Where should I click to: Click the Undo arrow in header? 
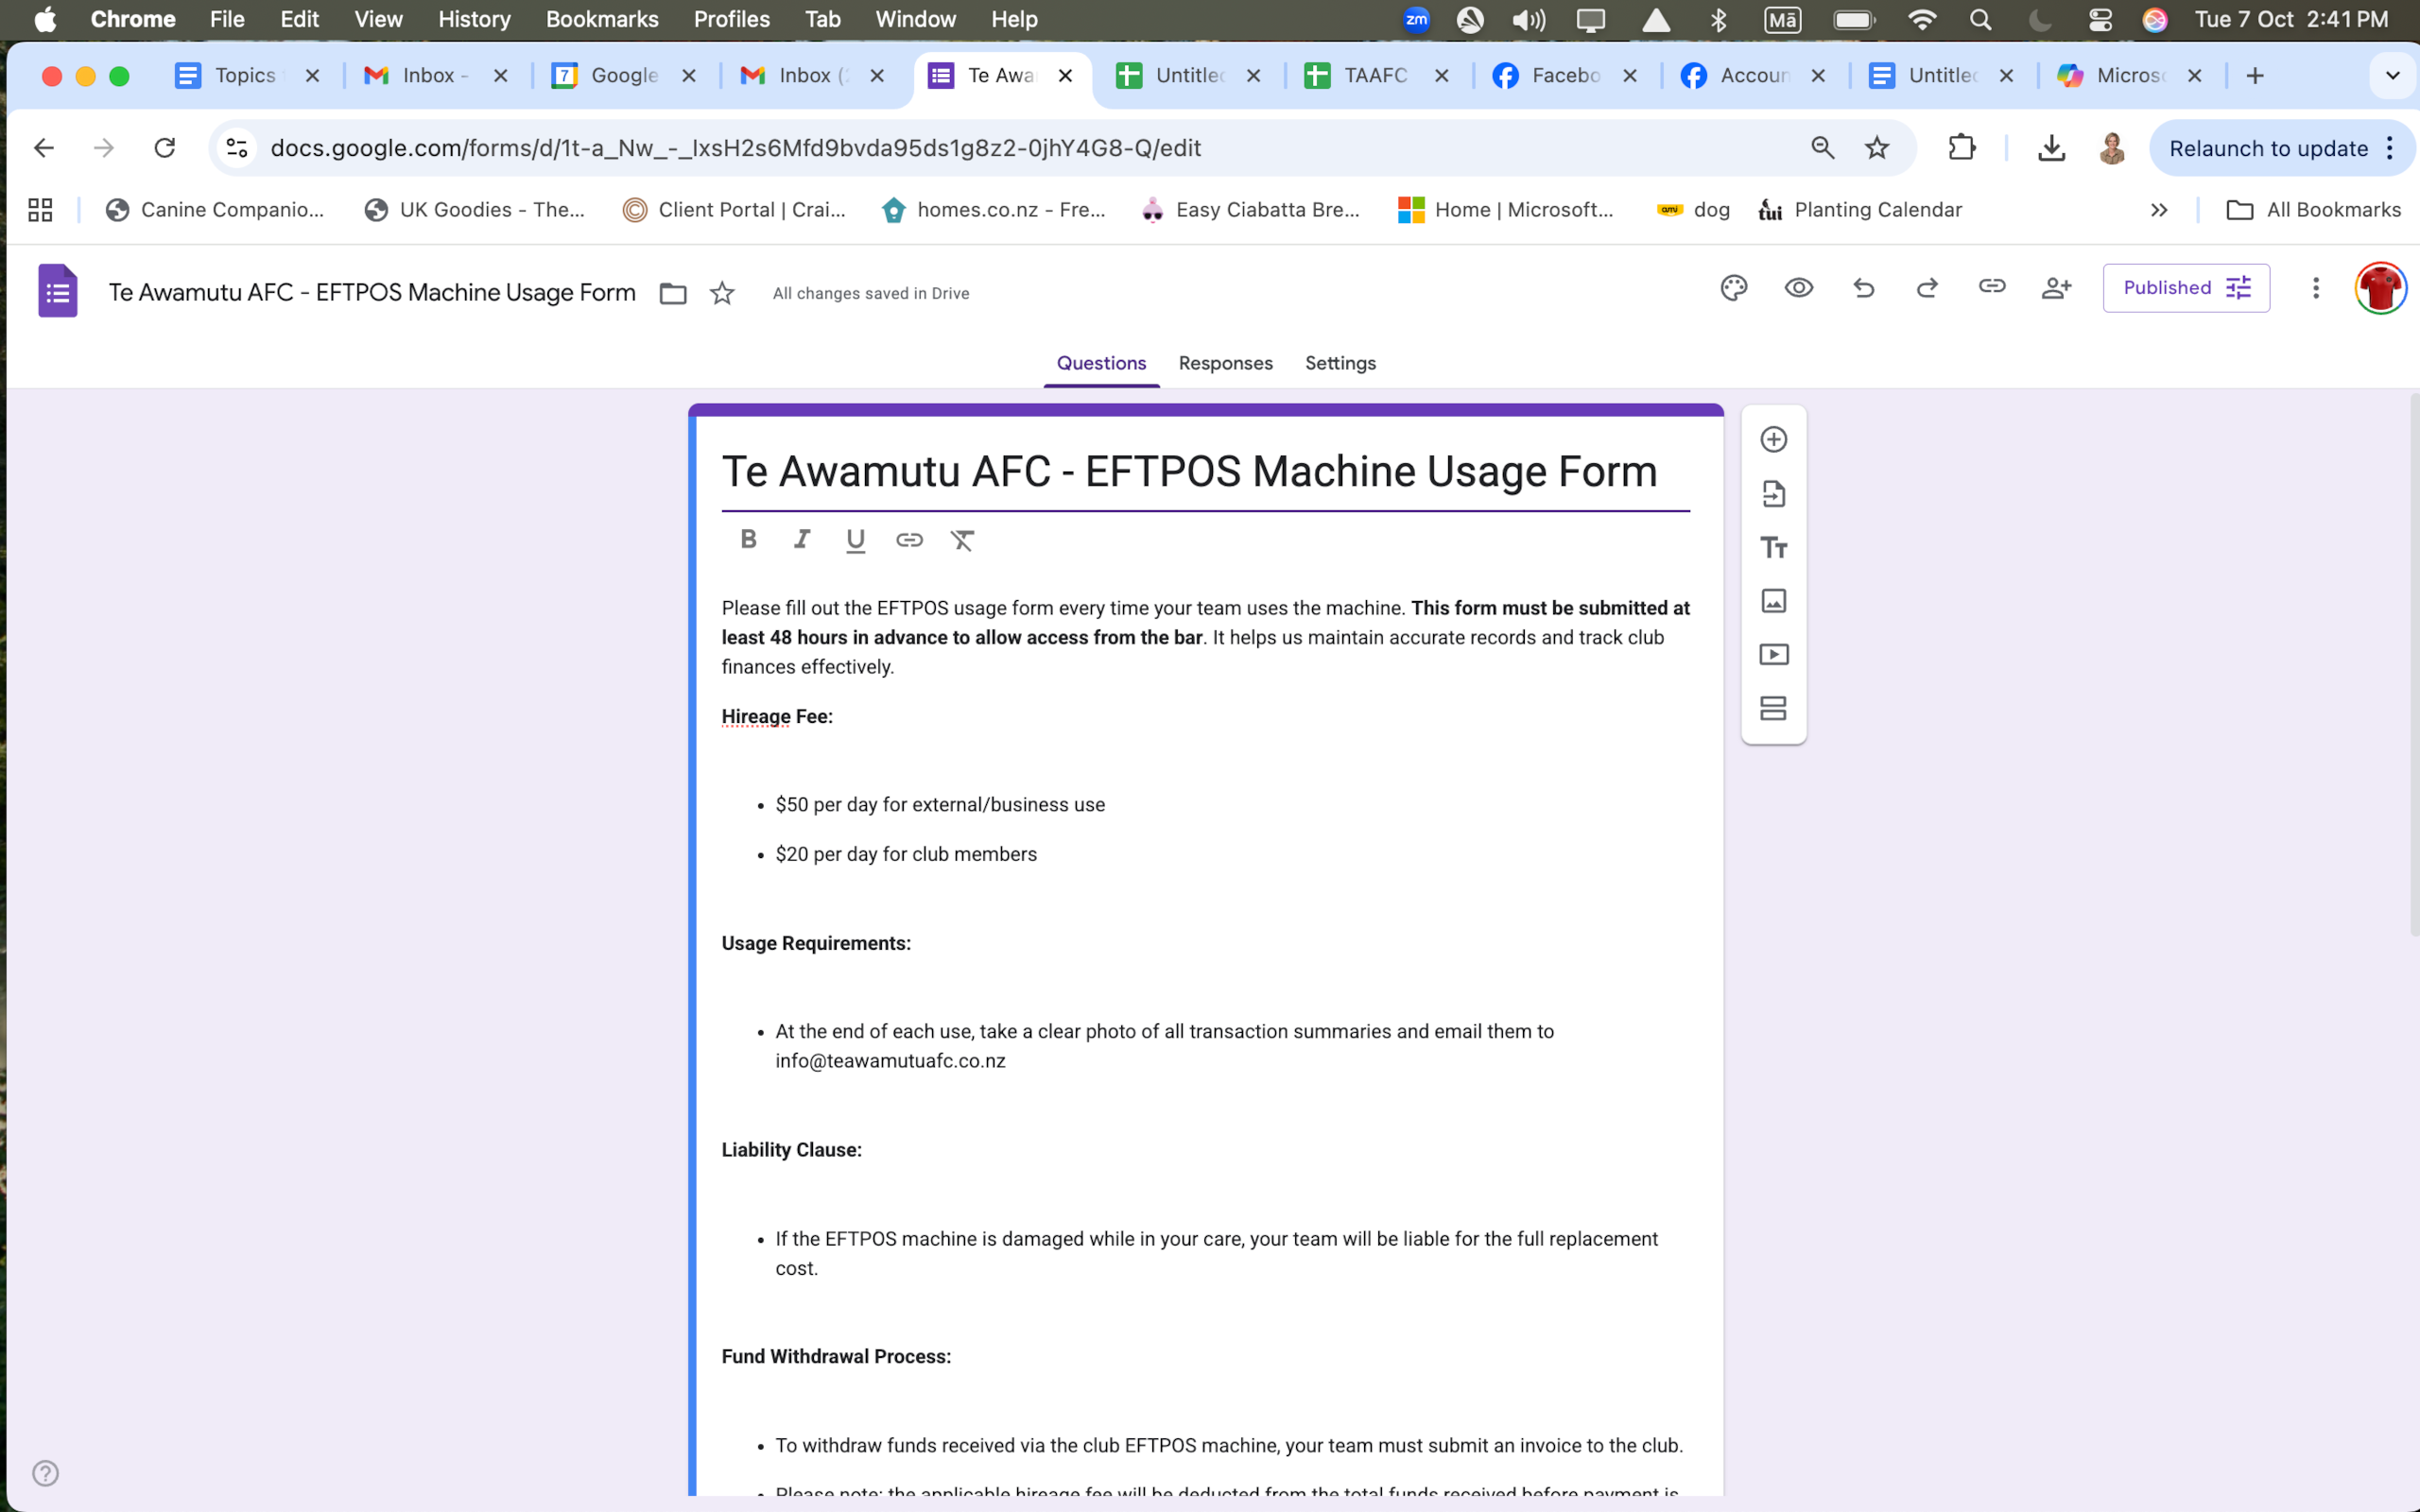tap(1863, 288)
